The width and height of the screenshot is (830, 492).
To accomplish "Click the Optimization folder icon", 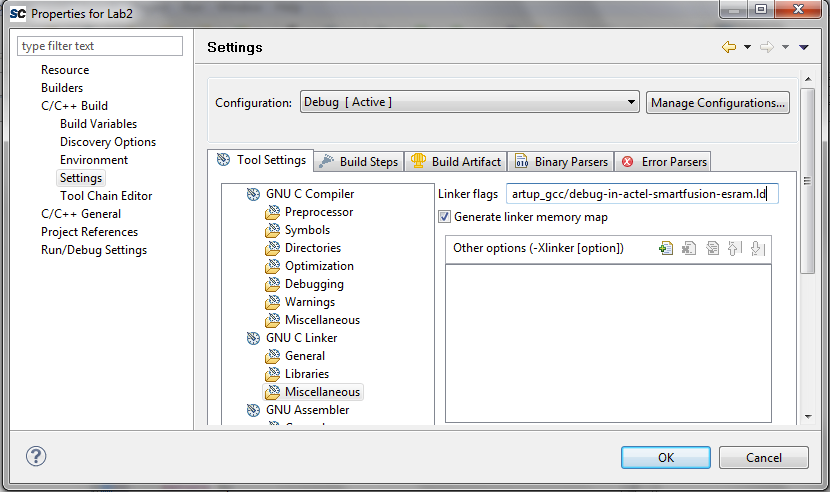I will click(x=273, y=266).
